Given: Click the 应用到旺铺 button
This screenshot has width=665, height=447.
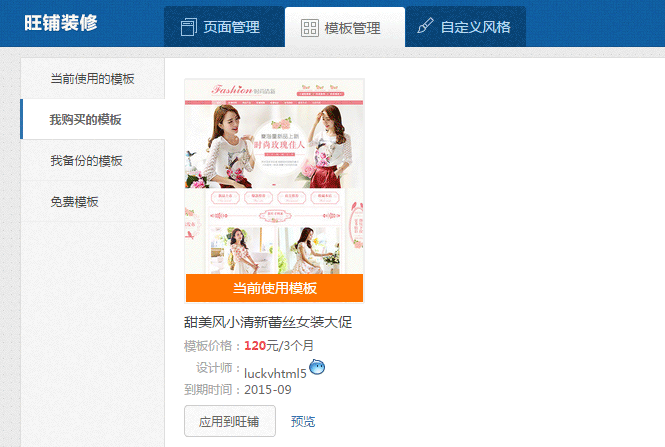Looking at the screenshot, I should click(x=229, y=421).
